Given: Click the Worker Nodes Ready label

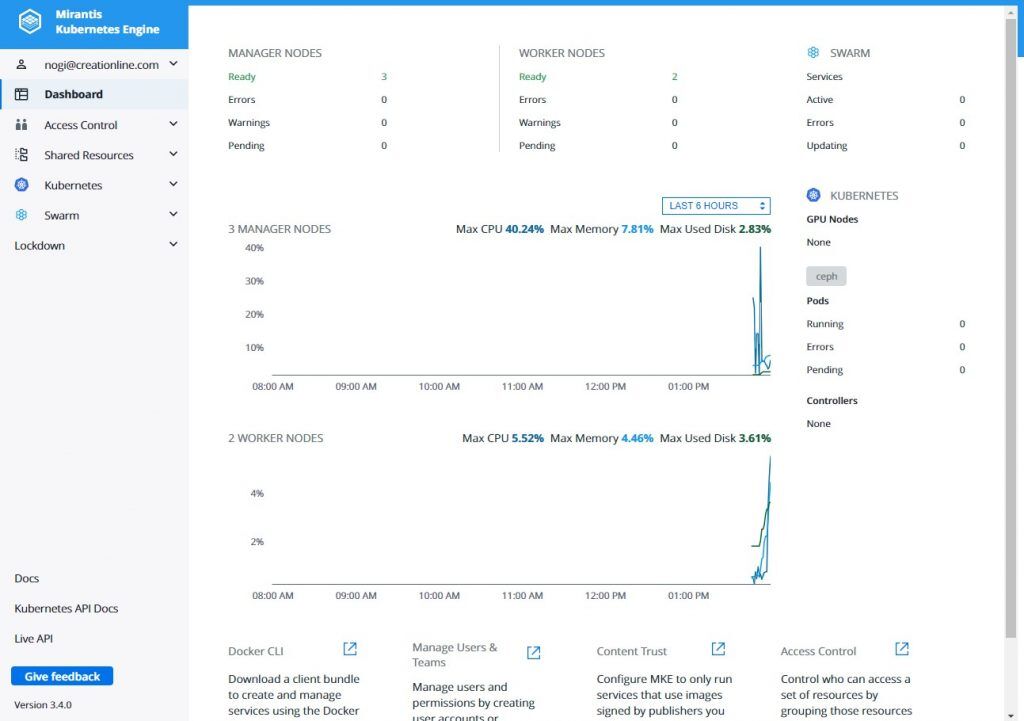Looking at the screenshot, I should (532, 76).
